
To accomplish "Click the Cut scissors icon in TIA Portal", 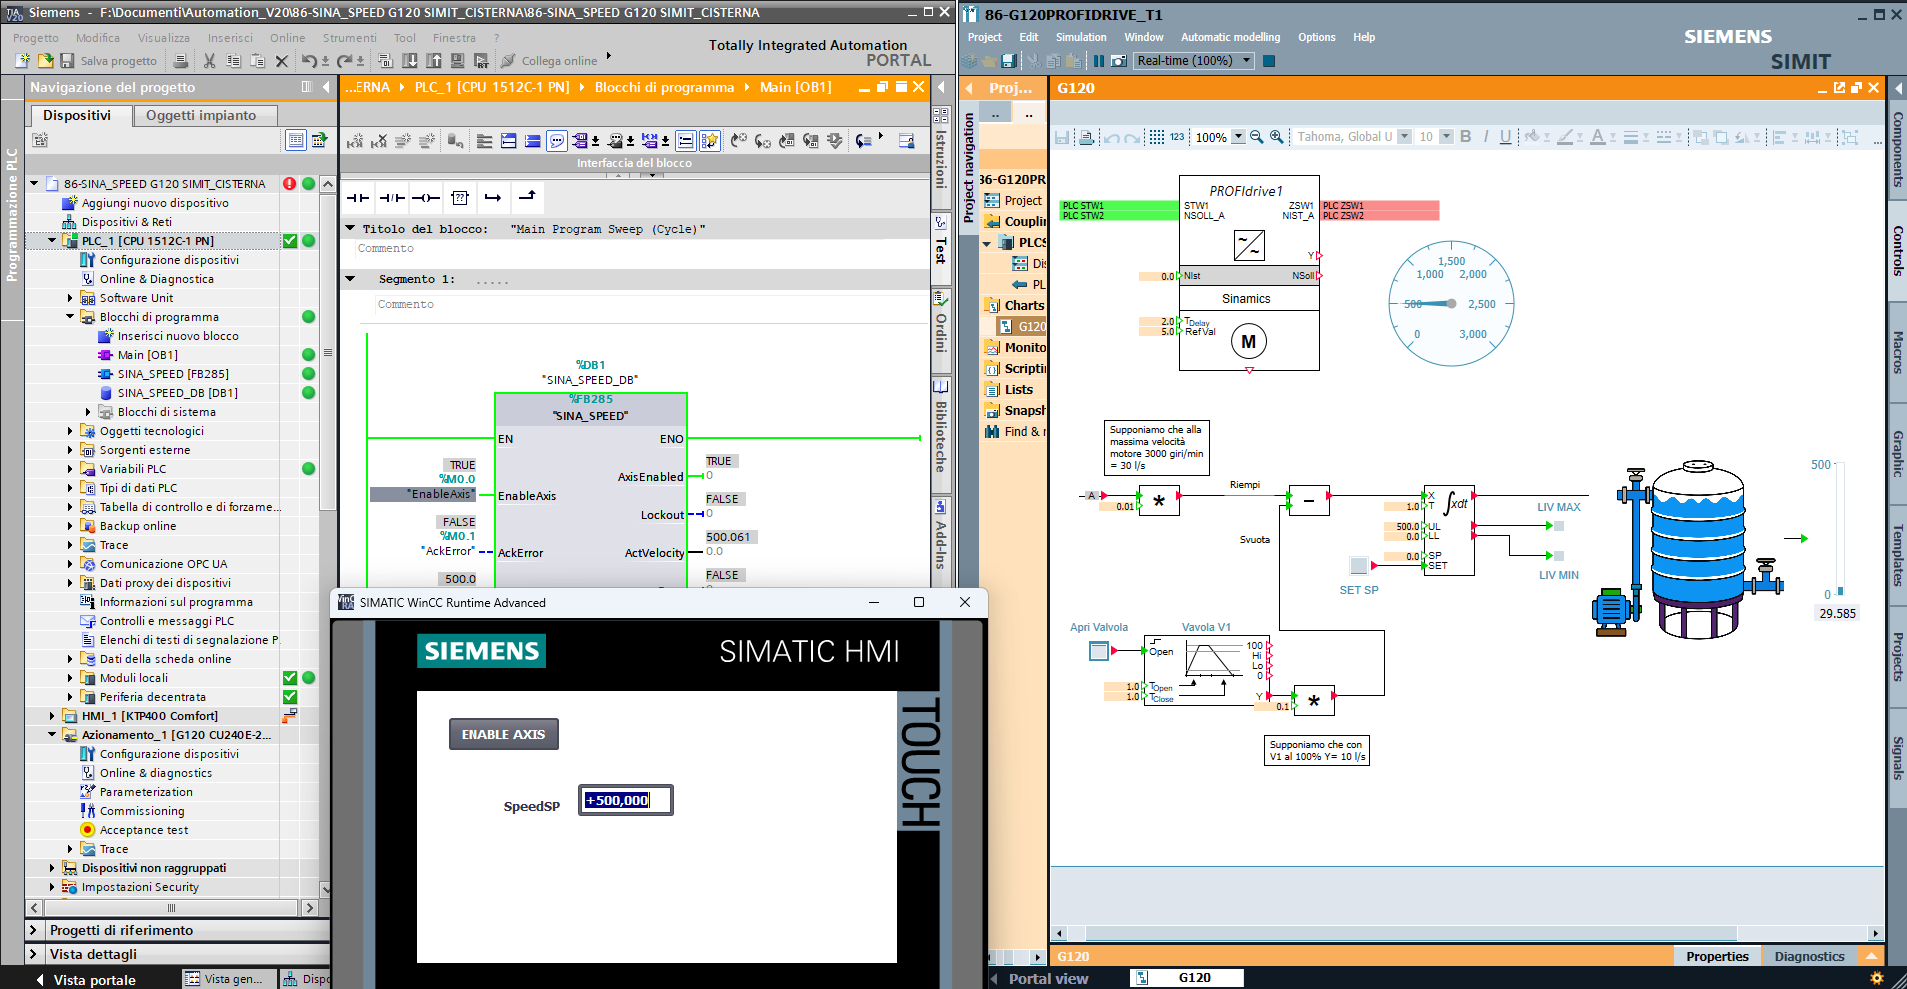I will coord(209,61).
